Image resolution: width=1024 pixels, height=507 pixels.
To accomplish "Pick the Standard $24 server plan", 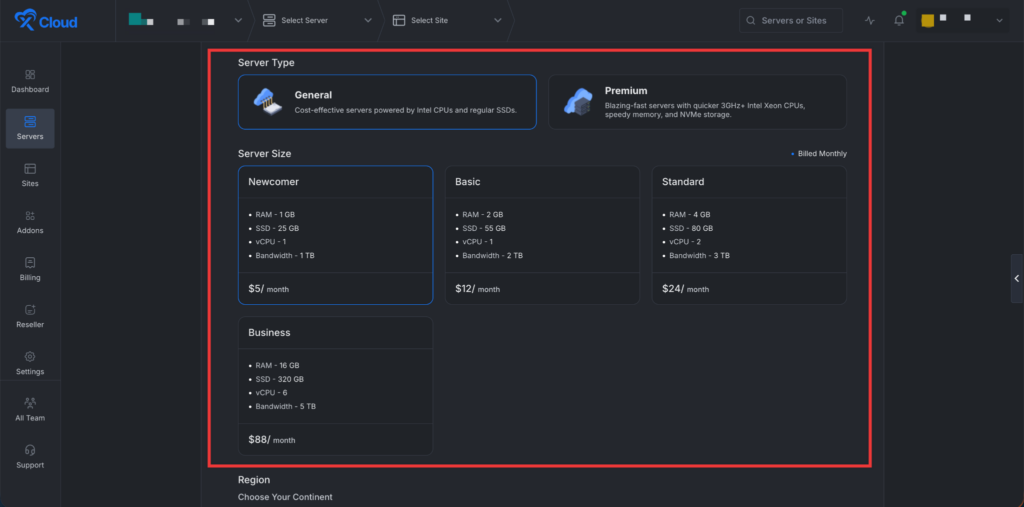I will click(x=749, y=235).
